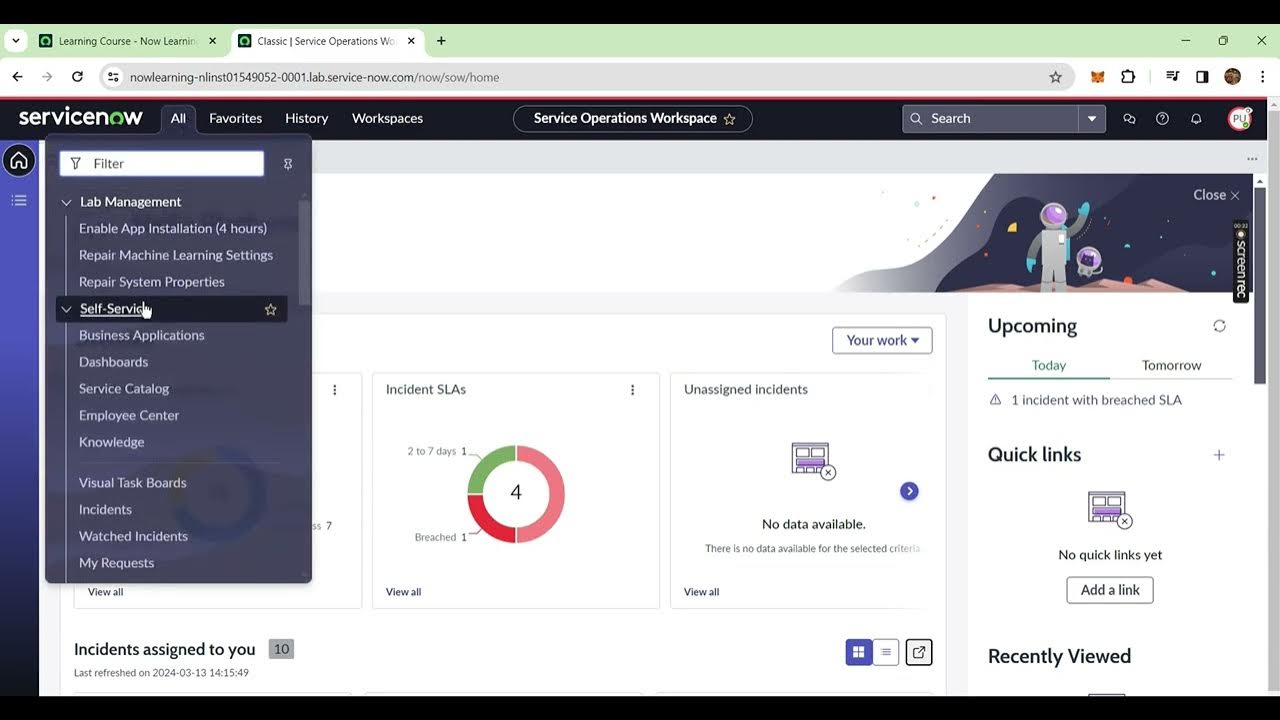The image size is (1280, 720).
Task: Star the Service Operations Workspace title
Action: click(x=730, y=119)
